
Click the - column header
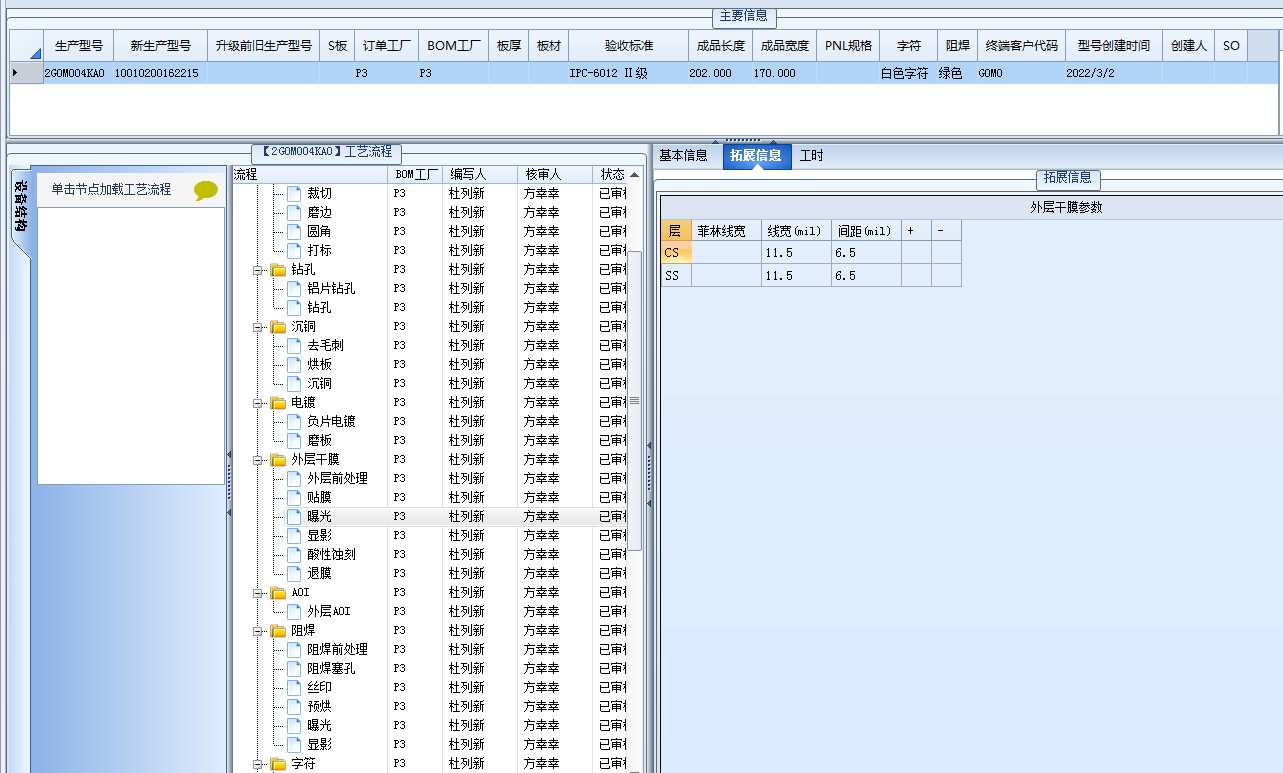[946, 230]
